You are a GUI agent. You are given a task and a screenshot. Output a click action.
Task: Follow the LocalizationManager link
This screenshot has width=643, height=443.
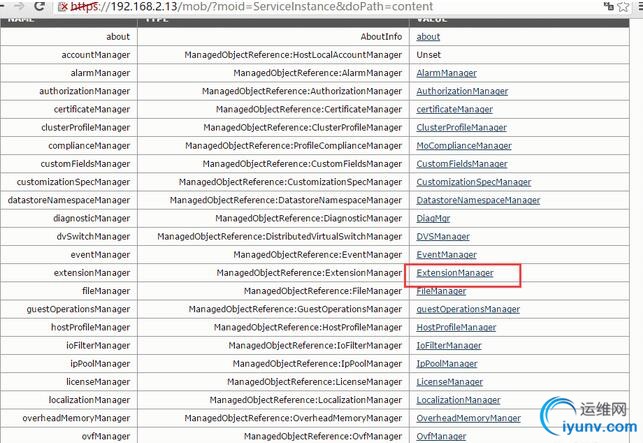[x=458, y=400]
